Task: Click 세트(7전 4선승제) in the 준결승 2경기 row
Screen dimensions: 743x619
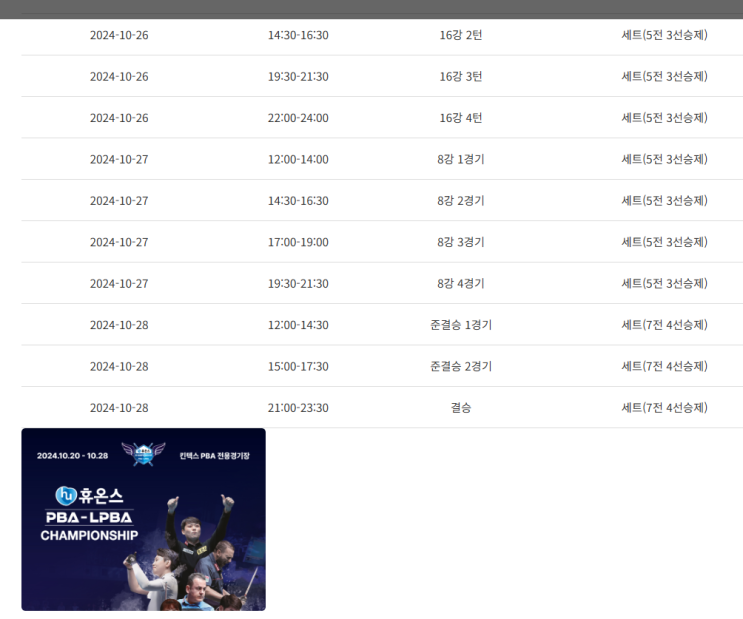Action: [664, 367]
